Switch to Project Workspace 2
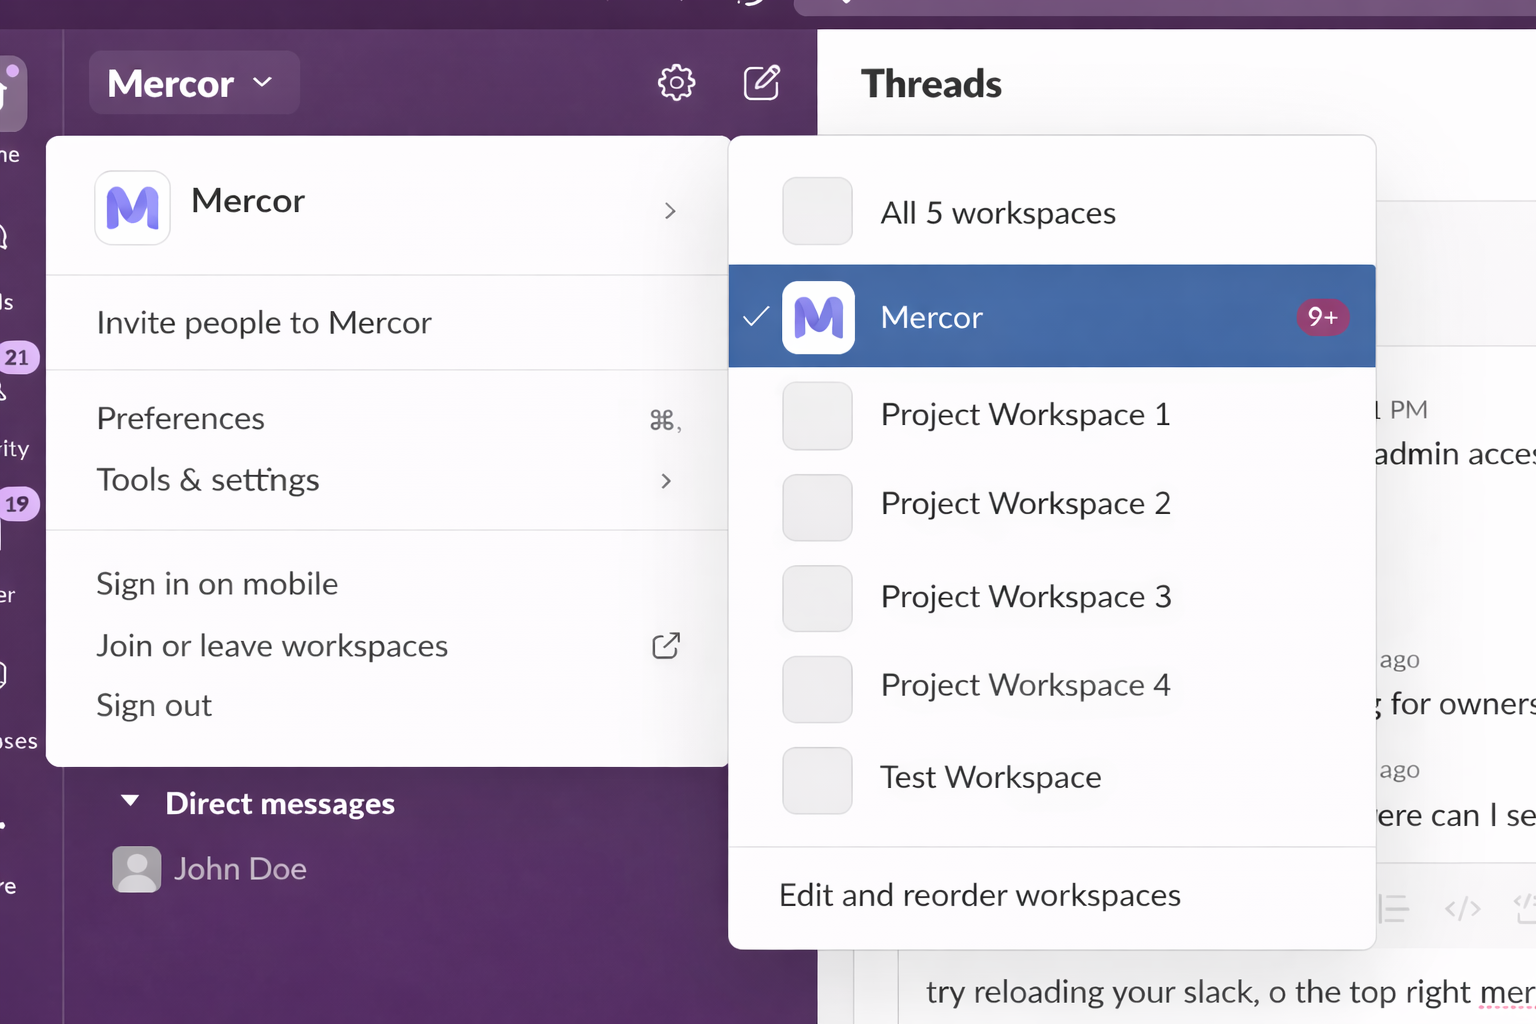The height and width of the screenshot is (1024, 1536). 1052,504
